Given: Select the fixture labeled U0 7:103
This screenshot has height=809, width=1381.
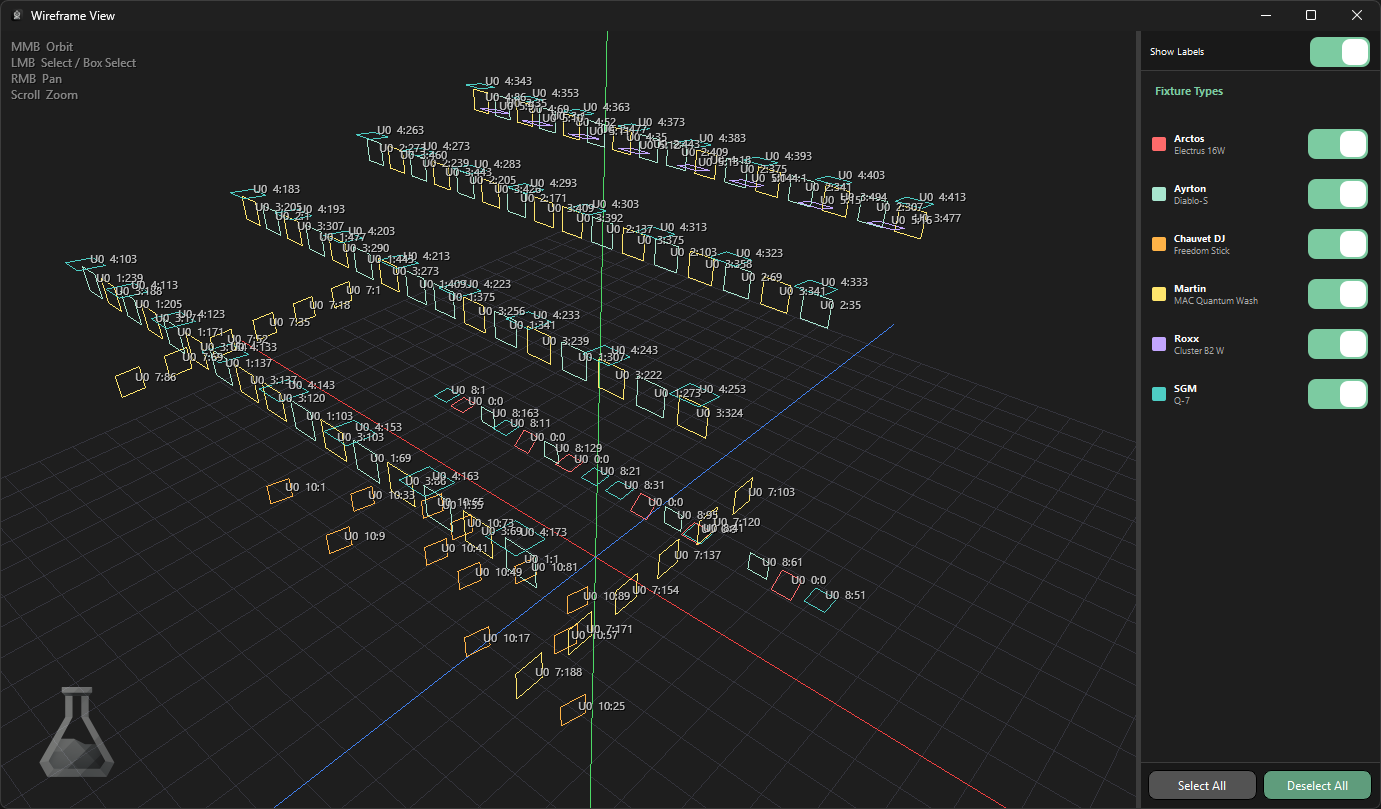Looking at the screenshot, I should pyautogui.click(x=743, y=496).
